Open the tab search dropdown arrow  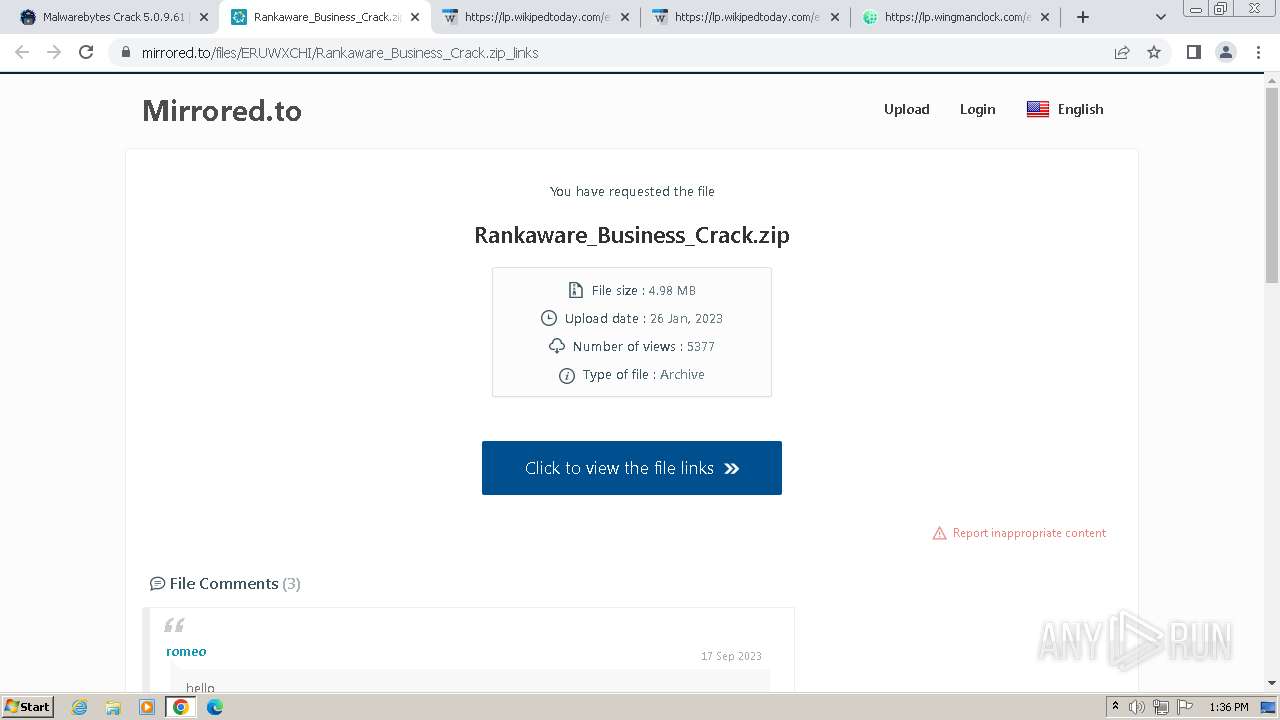1161,17
